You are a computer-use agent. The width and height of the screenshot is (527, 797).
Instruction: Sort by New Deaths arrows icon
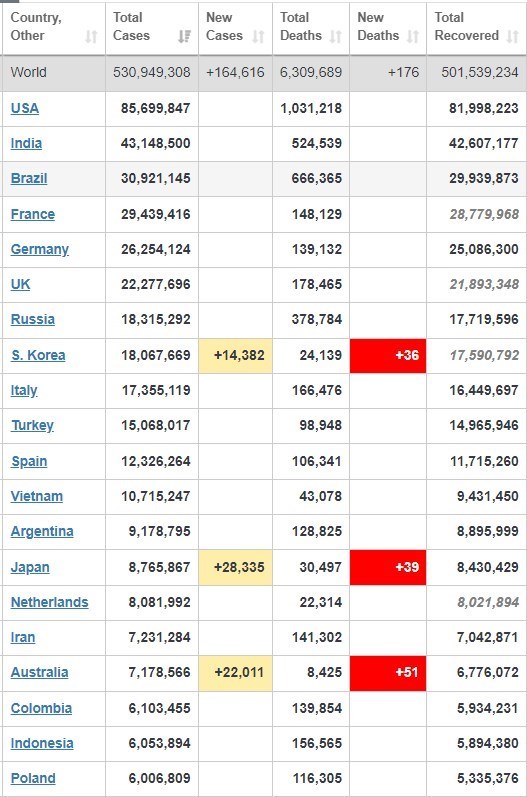pyautogui.click(x=413, y=37)
